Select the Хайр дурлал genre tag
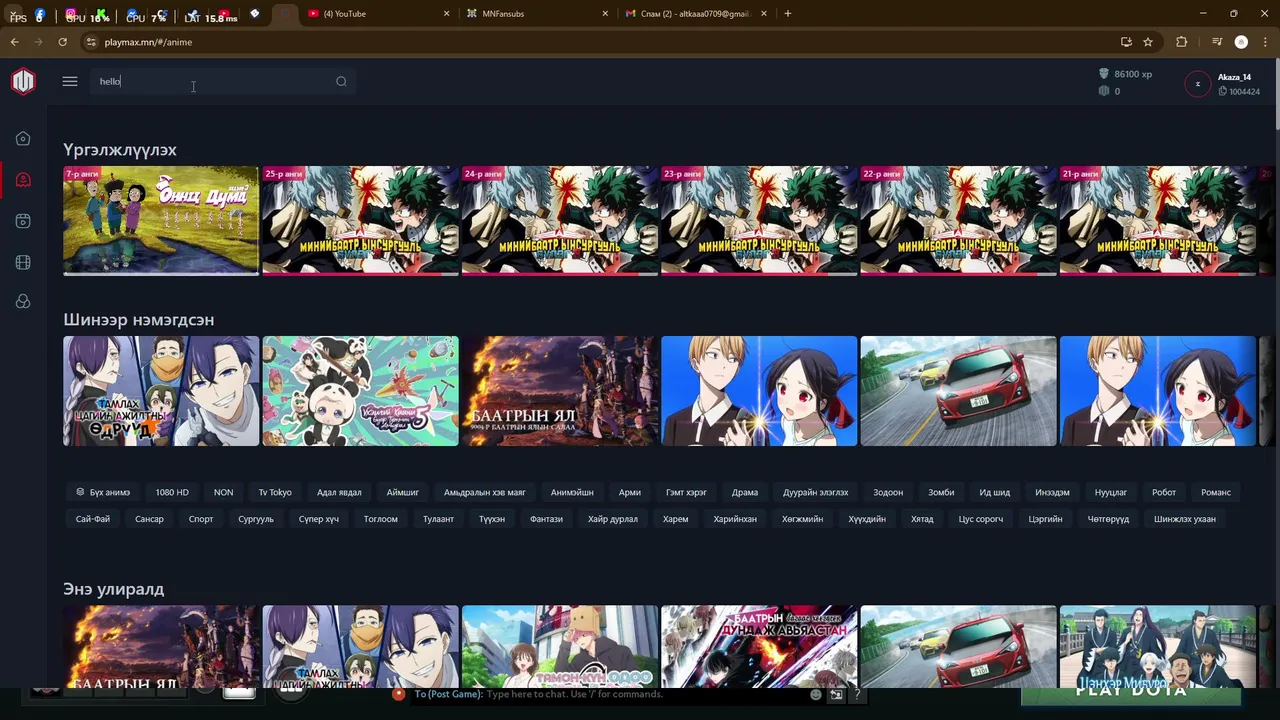The width and height of the screenshot is (1280, 720). (x=613, y=519)
